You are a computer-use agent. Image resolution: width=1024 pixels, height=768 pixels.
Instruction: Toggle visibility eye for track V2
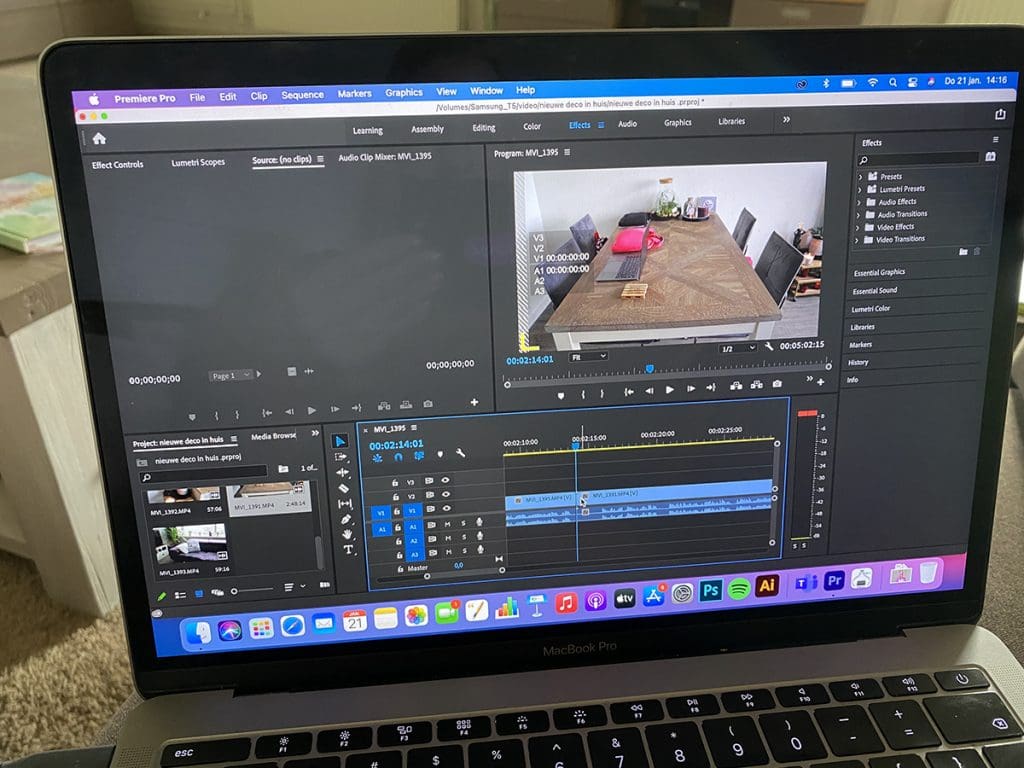[446, 495]
